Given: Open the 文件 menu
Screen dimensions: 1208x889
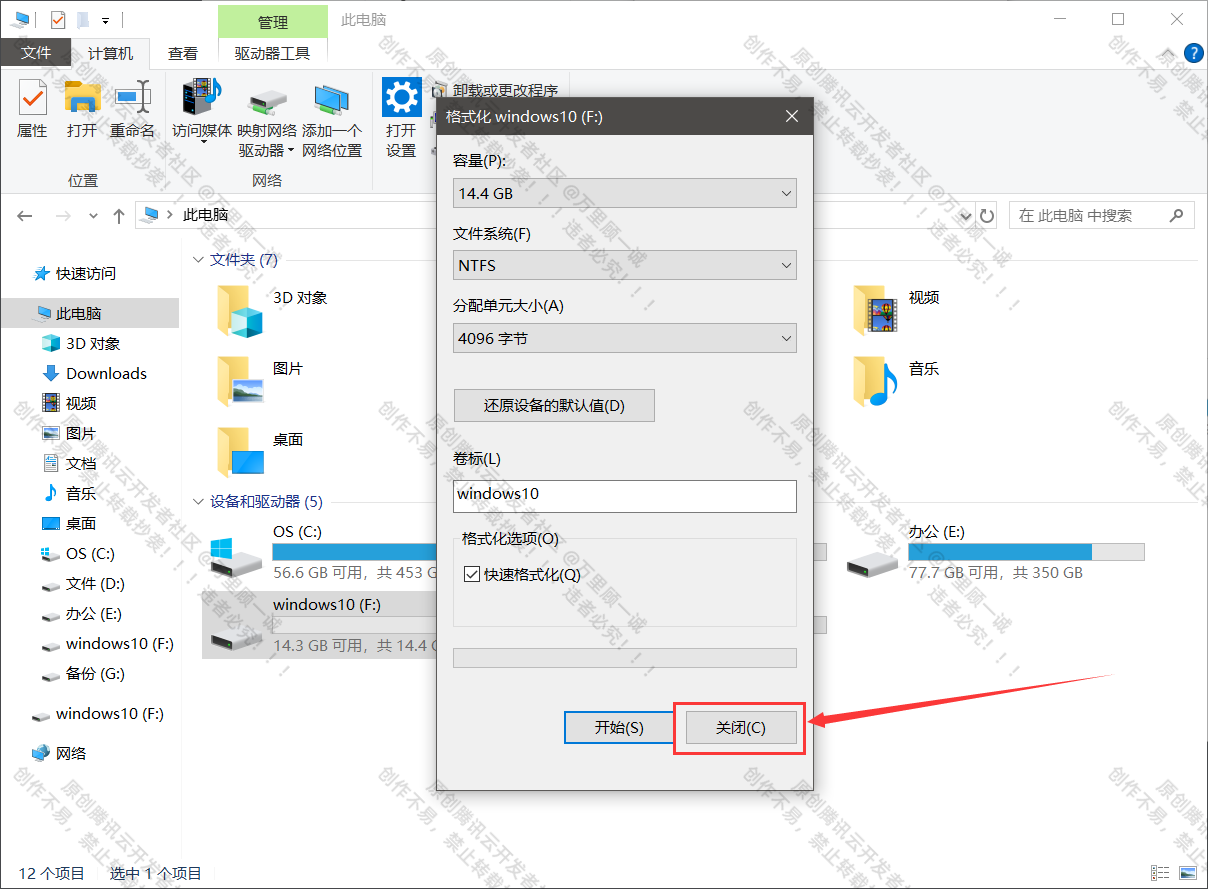Looking at the screenshot, I should [x=36, y=52].
